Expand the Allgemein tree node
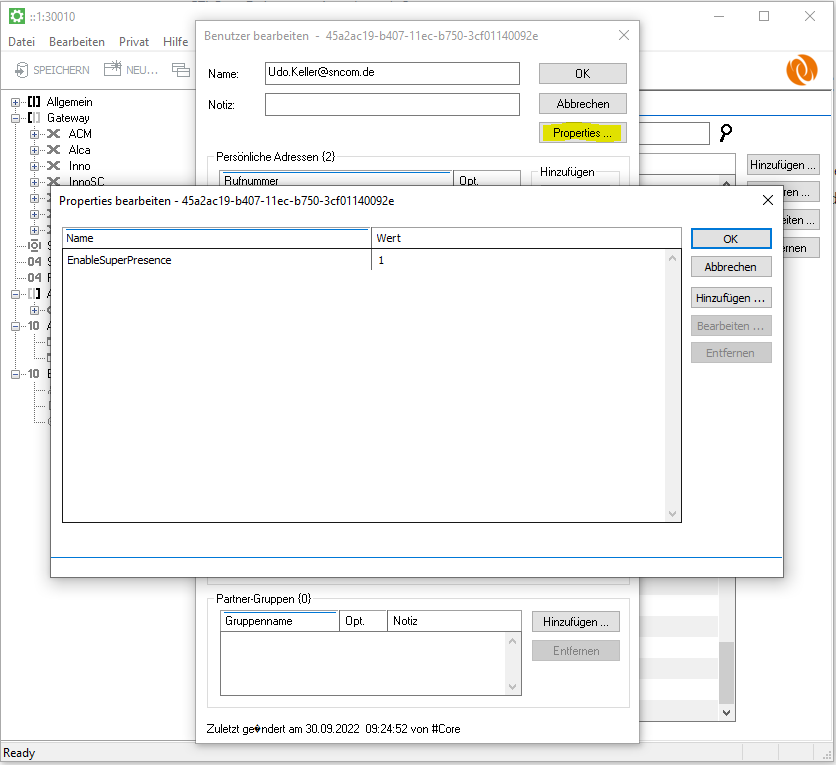 pyautogui.click(x=16, y=102)
